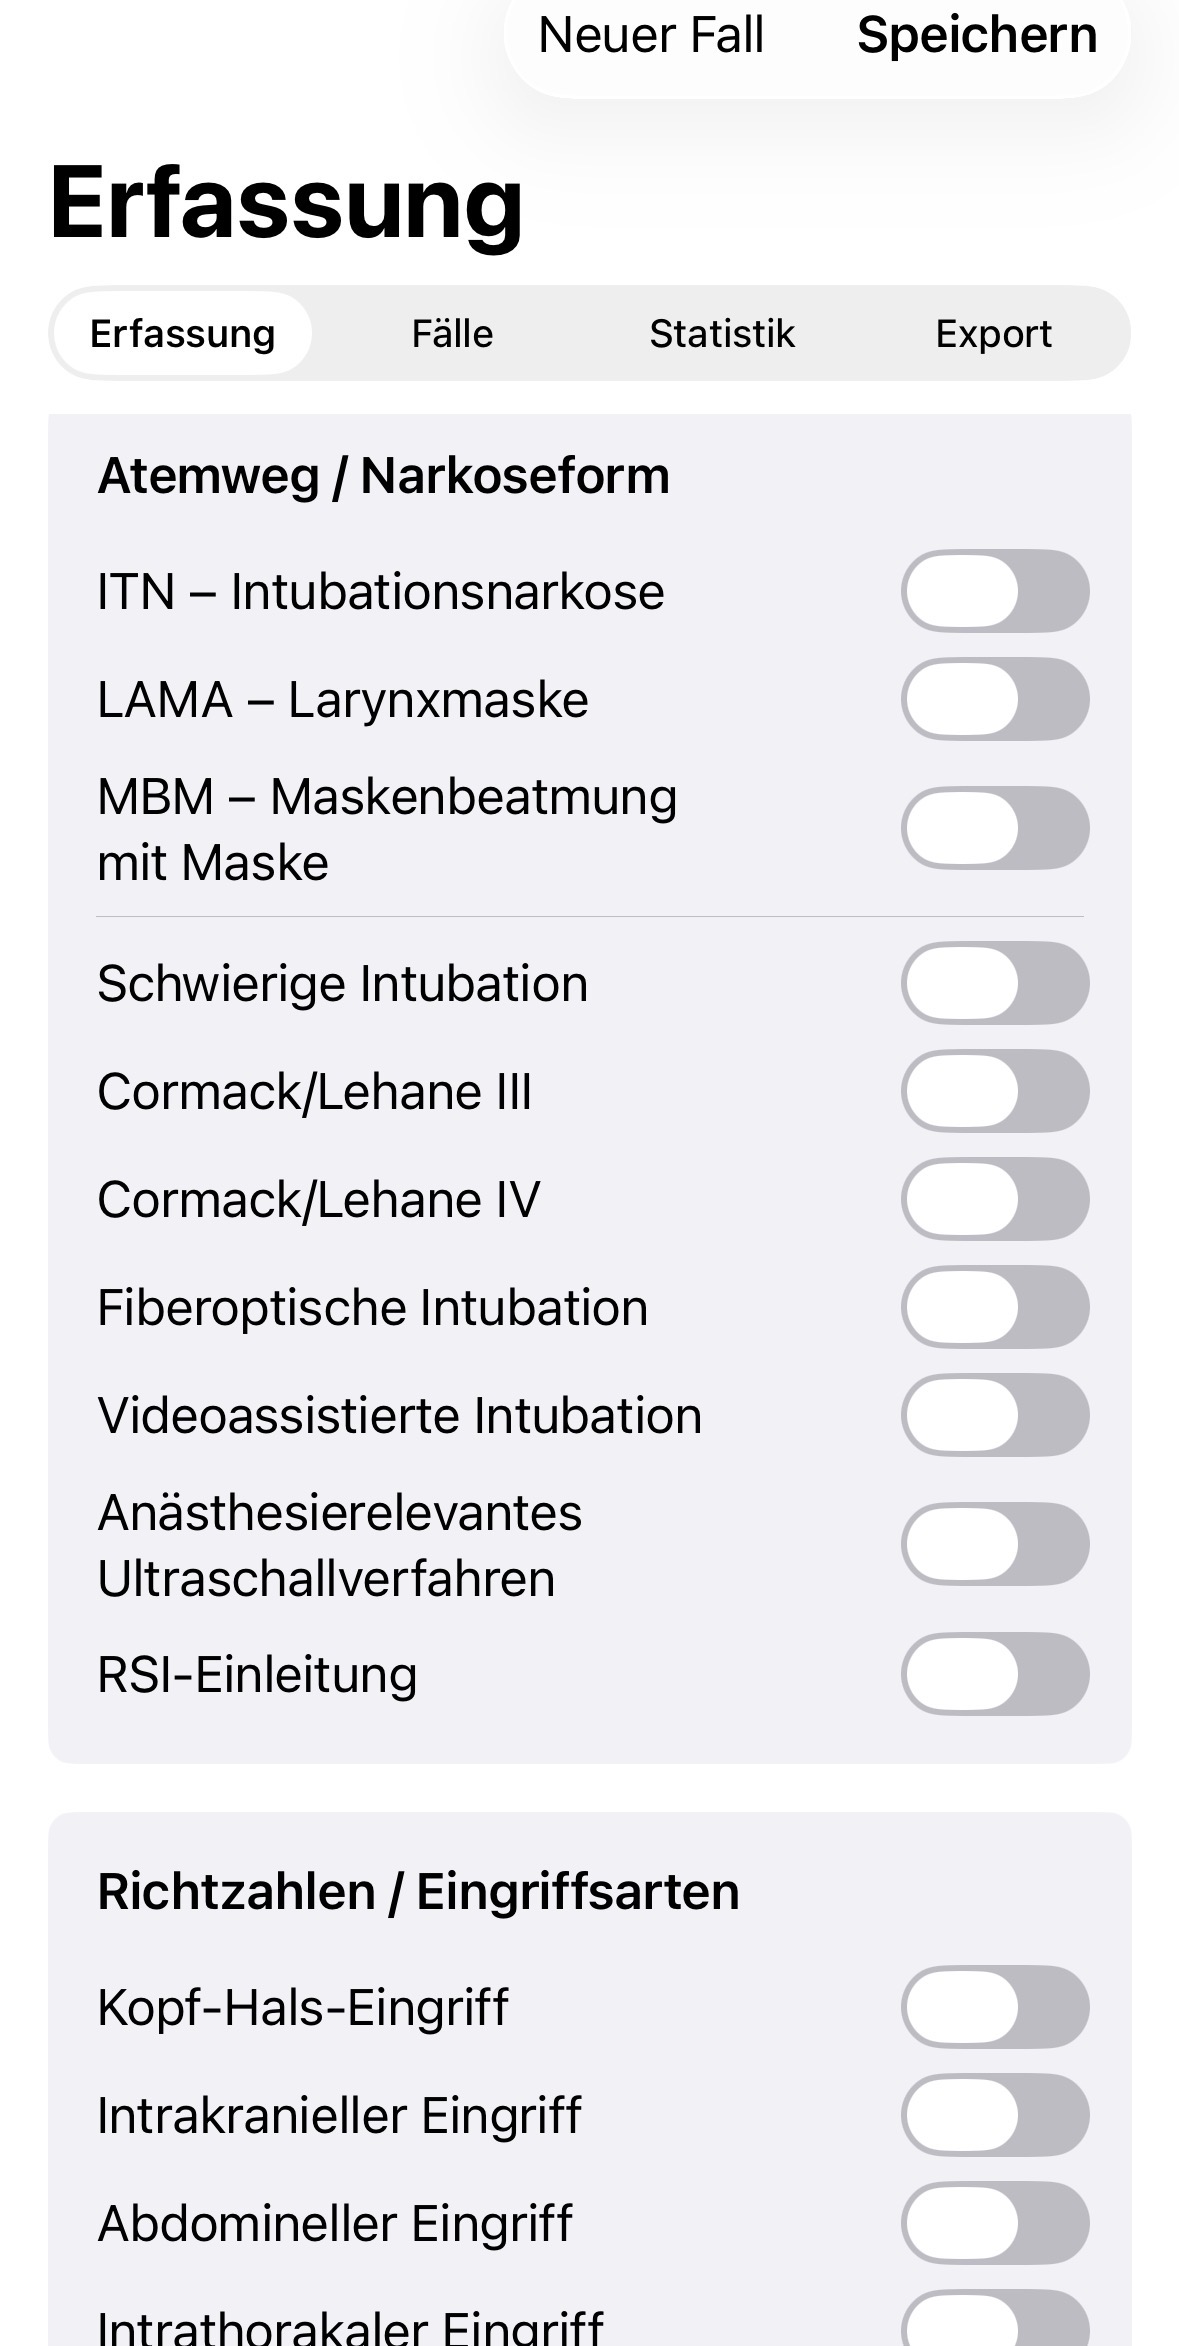Select the Erfassung tab
1179x2346 pixels.
click(x=182, y=334)
